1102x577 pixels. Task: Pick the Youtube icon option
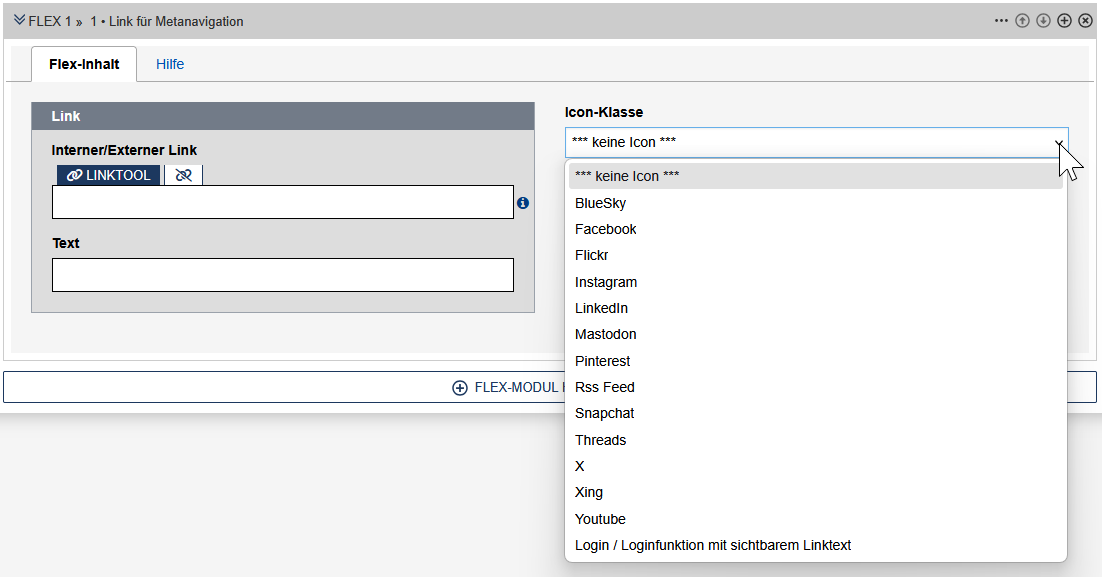click(x=600, y=519)
